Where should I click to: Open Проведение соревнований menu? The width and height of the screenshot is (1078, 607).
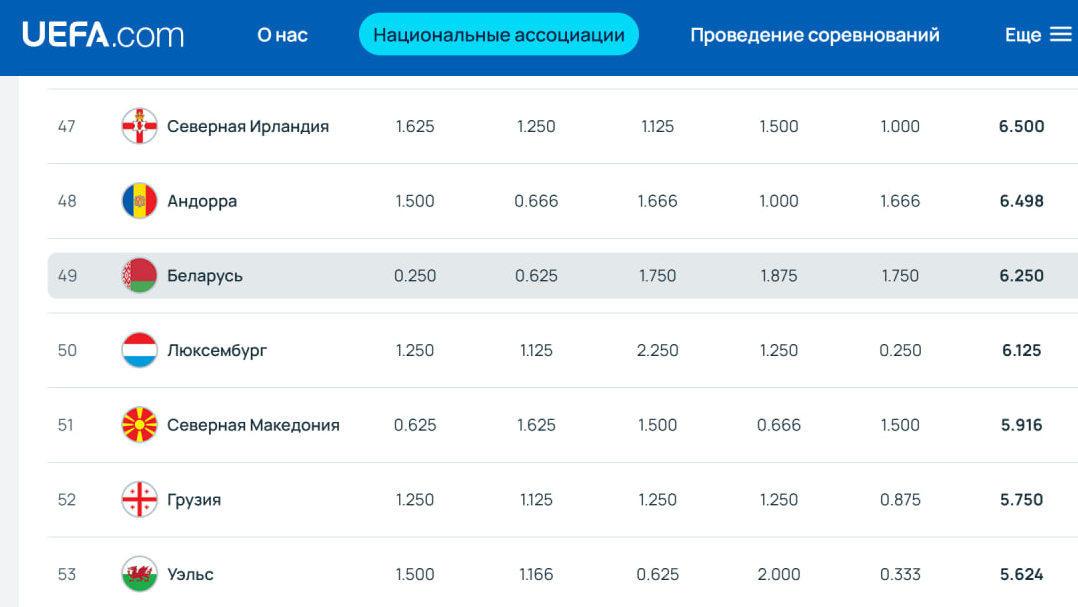click(x=815, y=34)
